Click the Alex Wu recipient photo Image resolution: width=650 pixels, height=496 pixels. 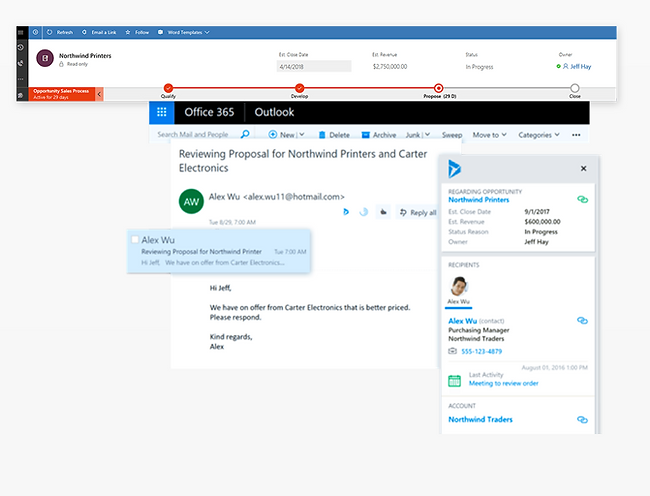459,286
